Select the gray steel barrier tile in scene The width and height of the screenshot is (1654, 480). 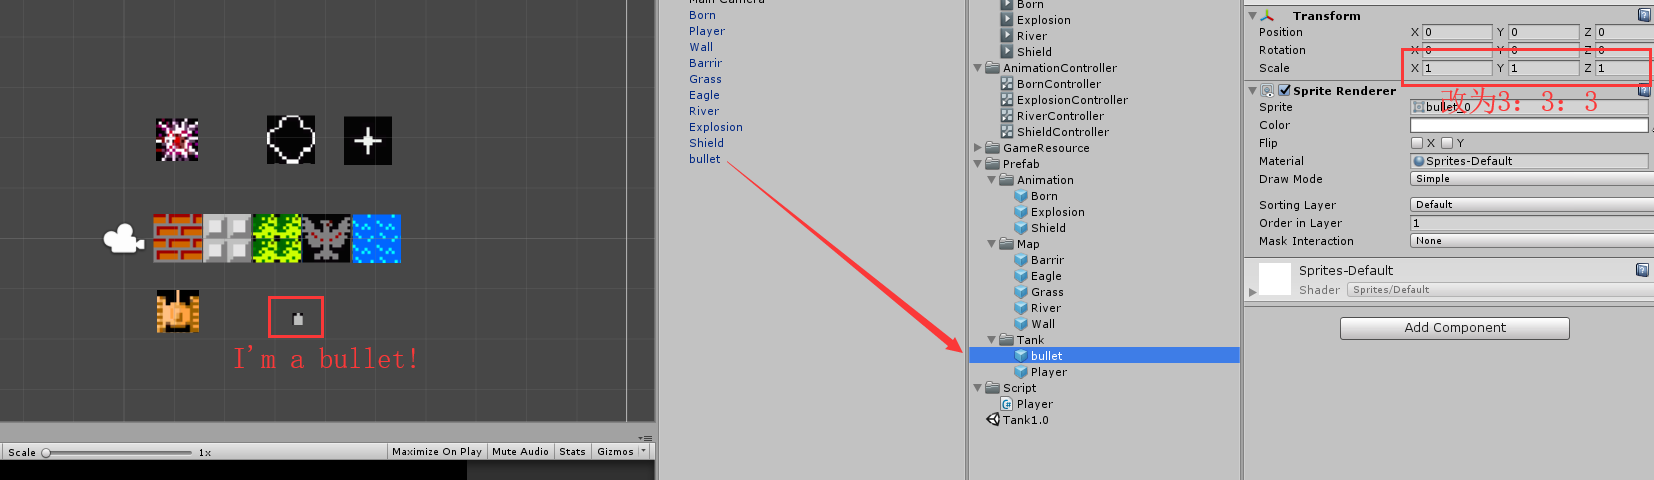[227, 238]
